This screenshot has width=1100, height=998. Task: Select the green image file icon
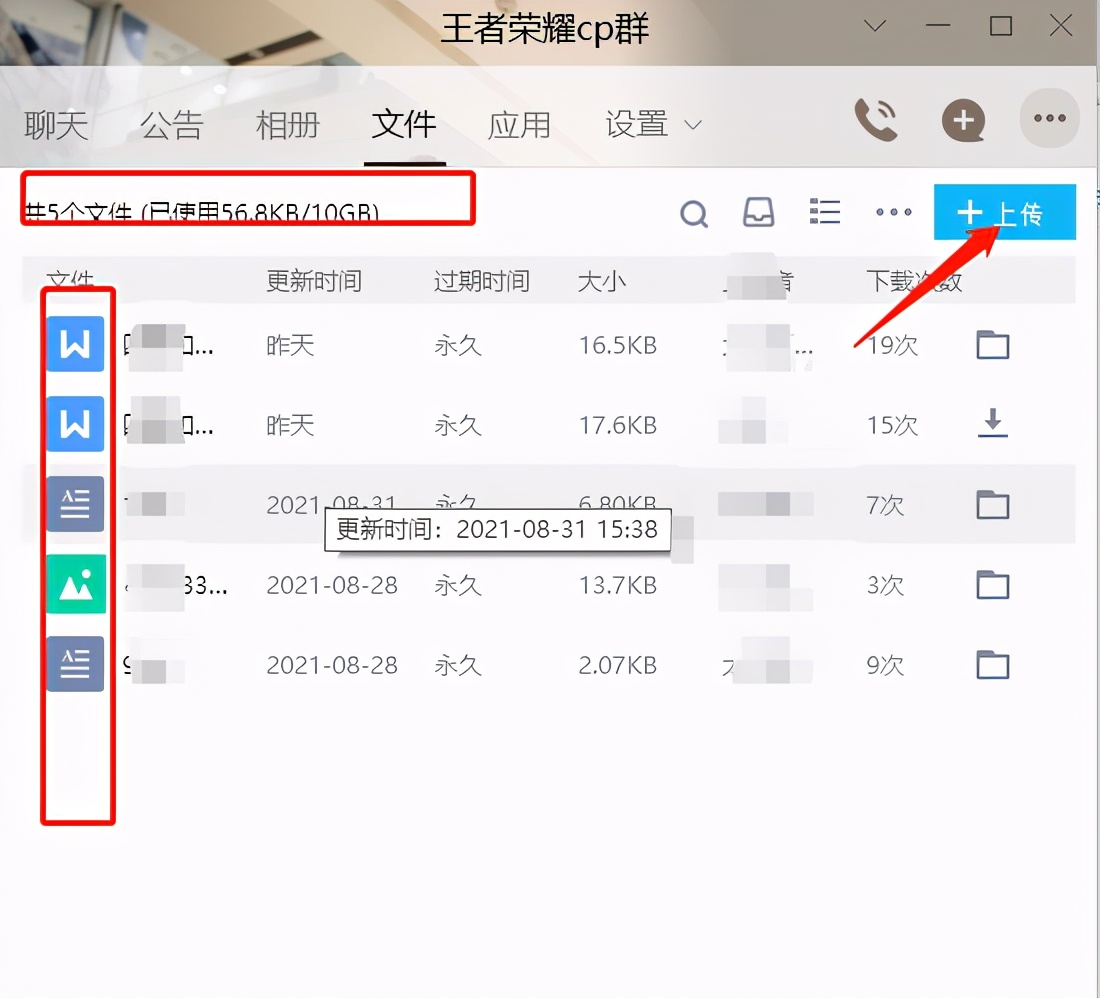[x=75, y=584]
